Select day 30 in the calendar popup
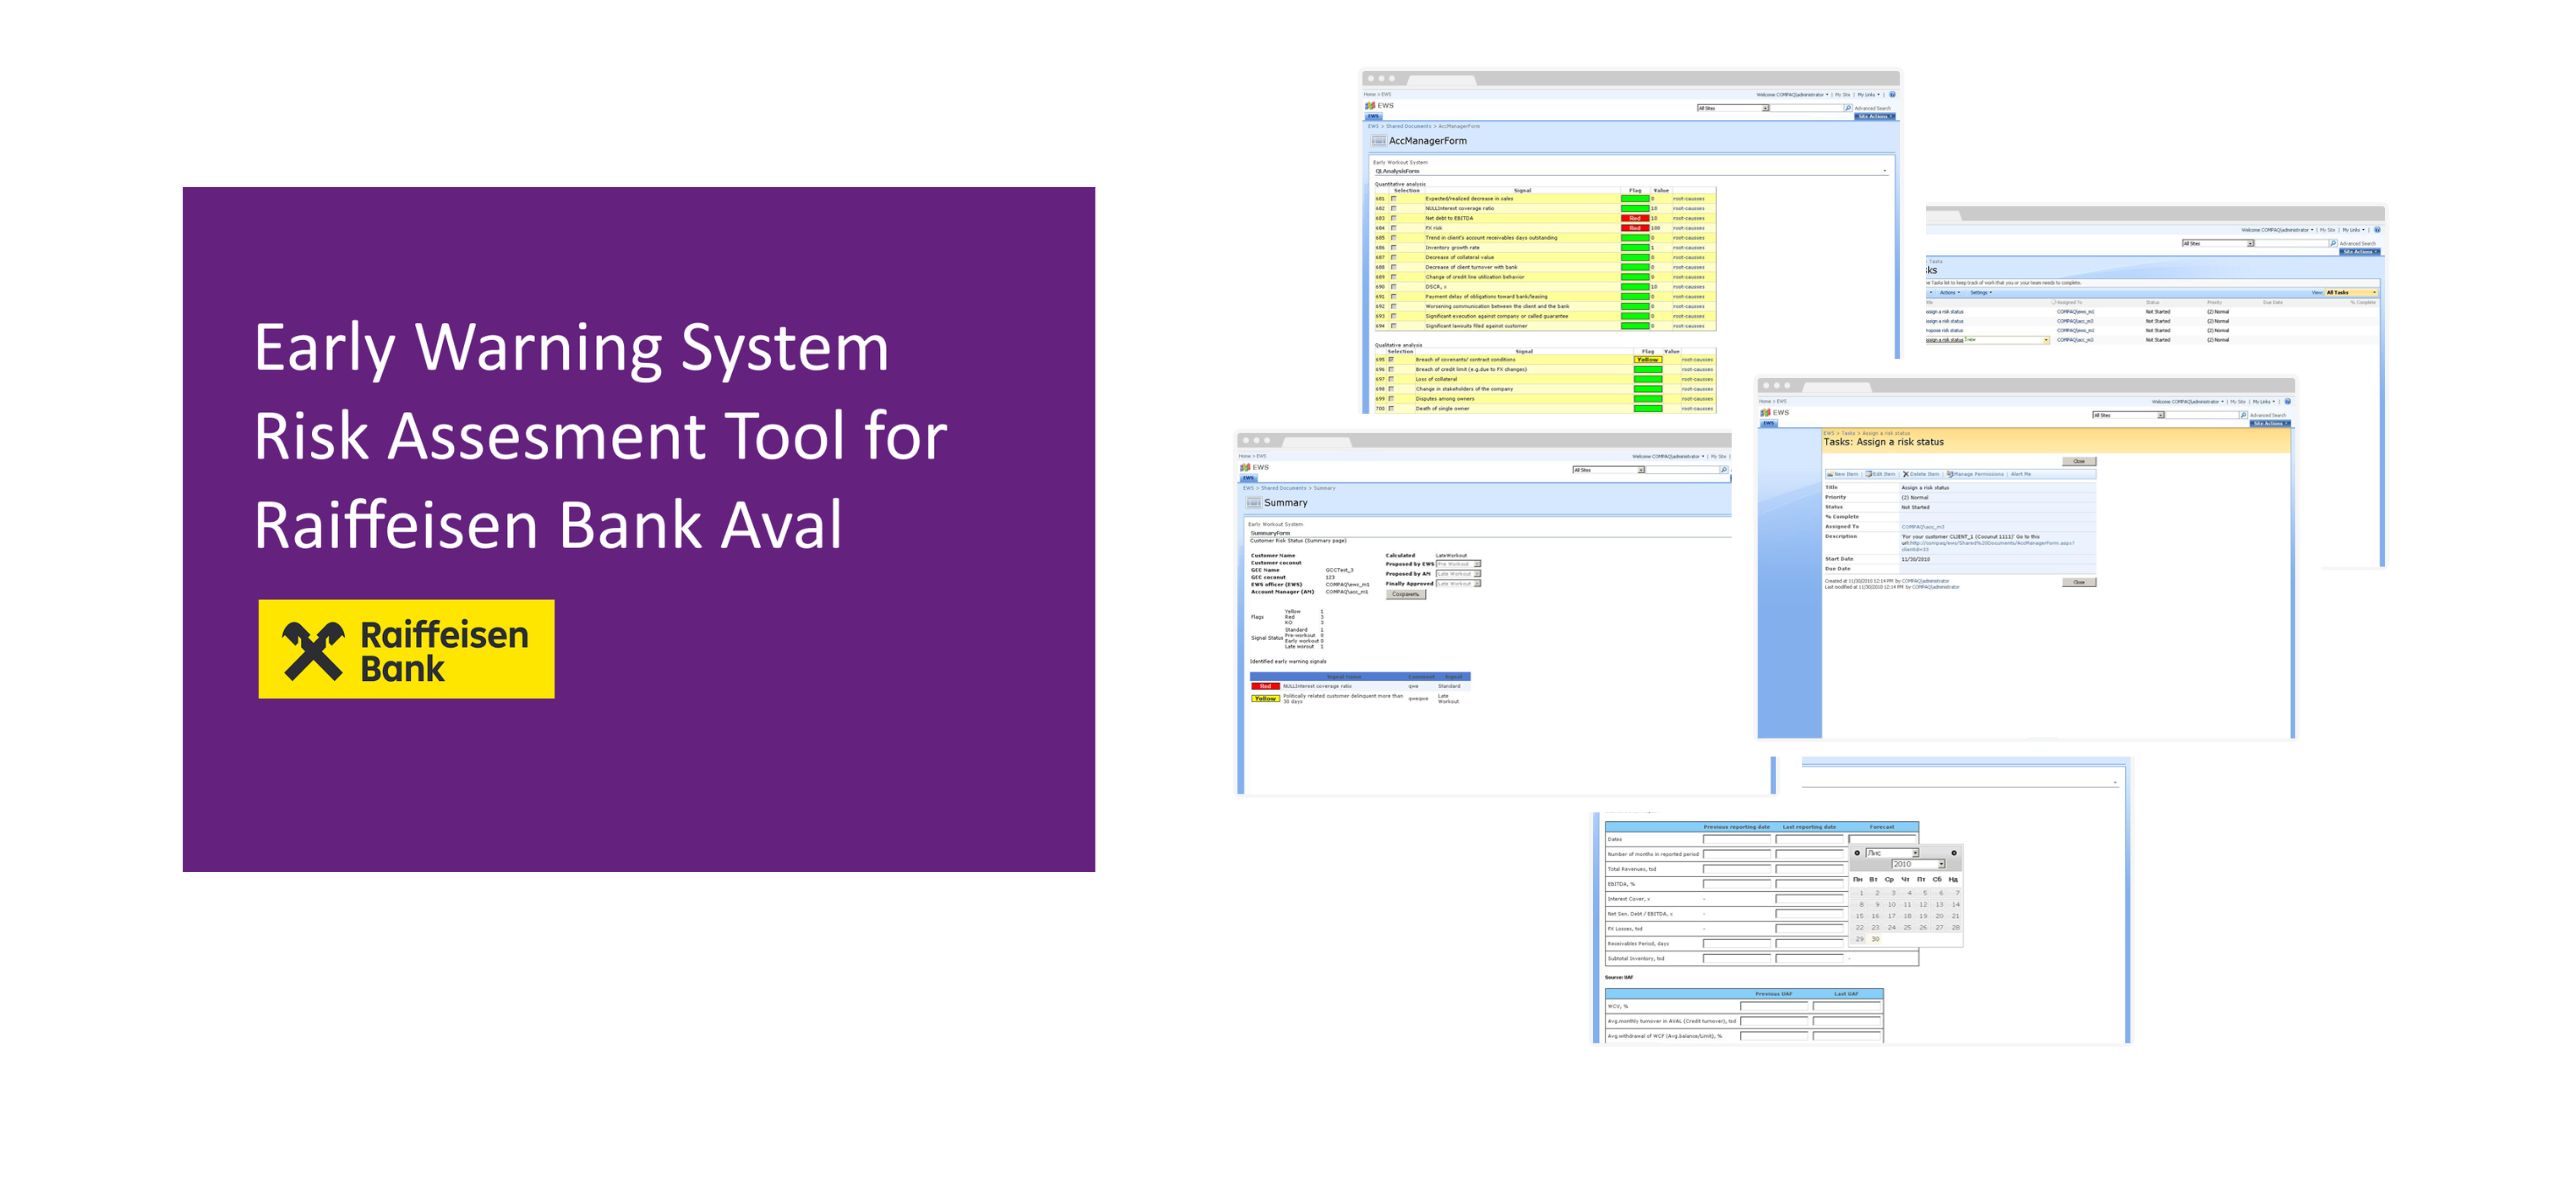The height and width of the screenshot is (1180, 2576). click(x=1875, y=939)
